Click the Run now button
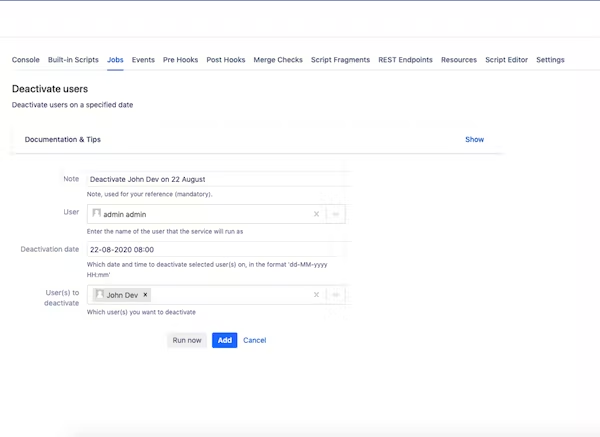Image resolution: width=600 pixels, height=437 pixels. tap(187, 340)
